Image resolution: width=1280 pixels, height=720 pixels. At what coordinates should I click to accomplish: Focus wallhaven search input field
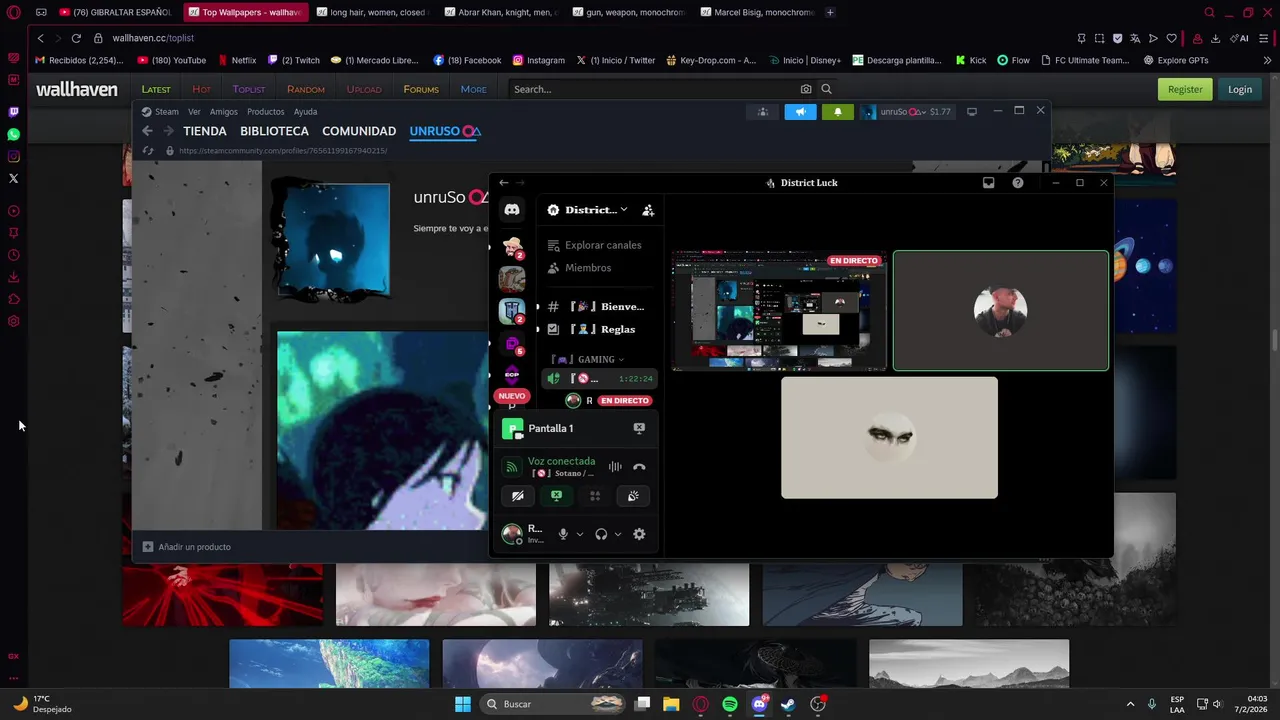(x=655, y=89)
